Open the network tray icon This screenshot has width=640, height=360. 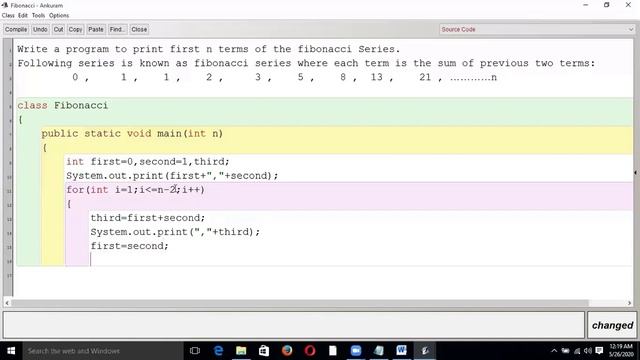pyautogui.click(x=577, y=351)
